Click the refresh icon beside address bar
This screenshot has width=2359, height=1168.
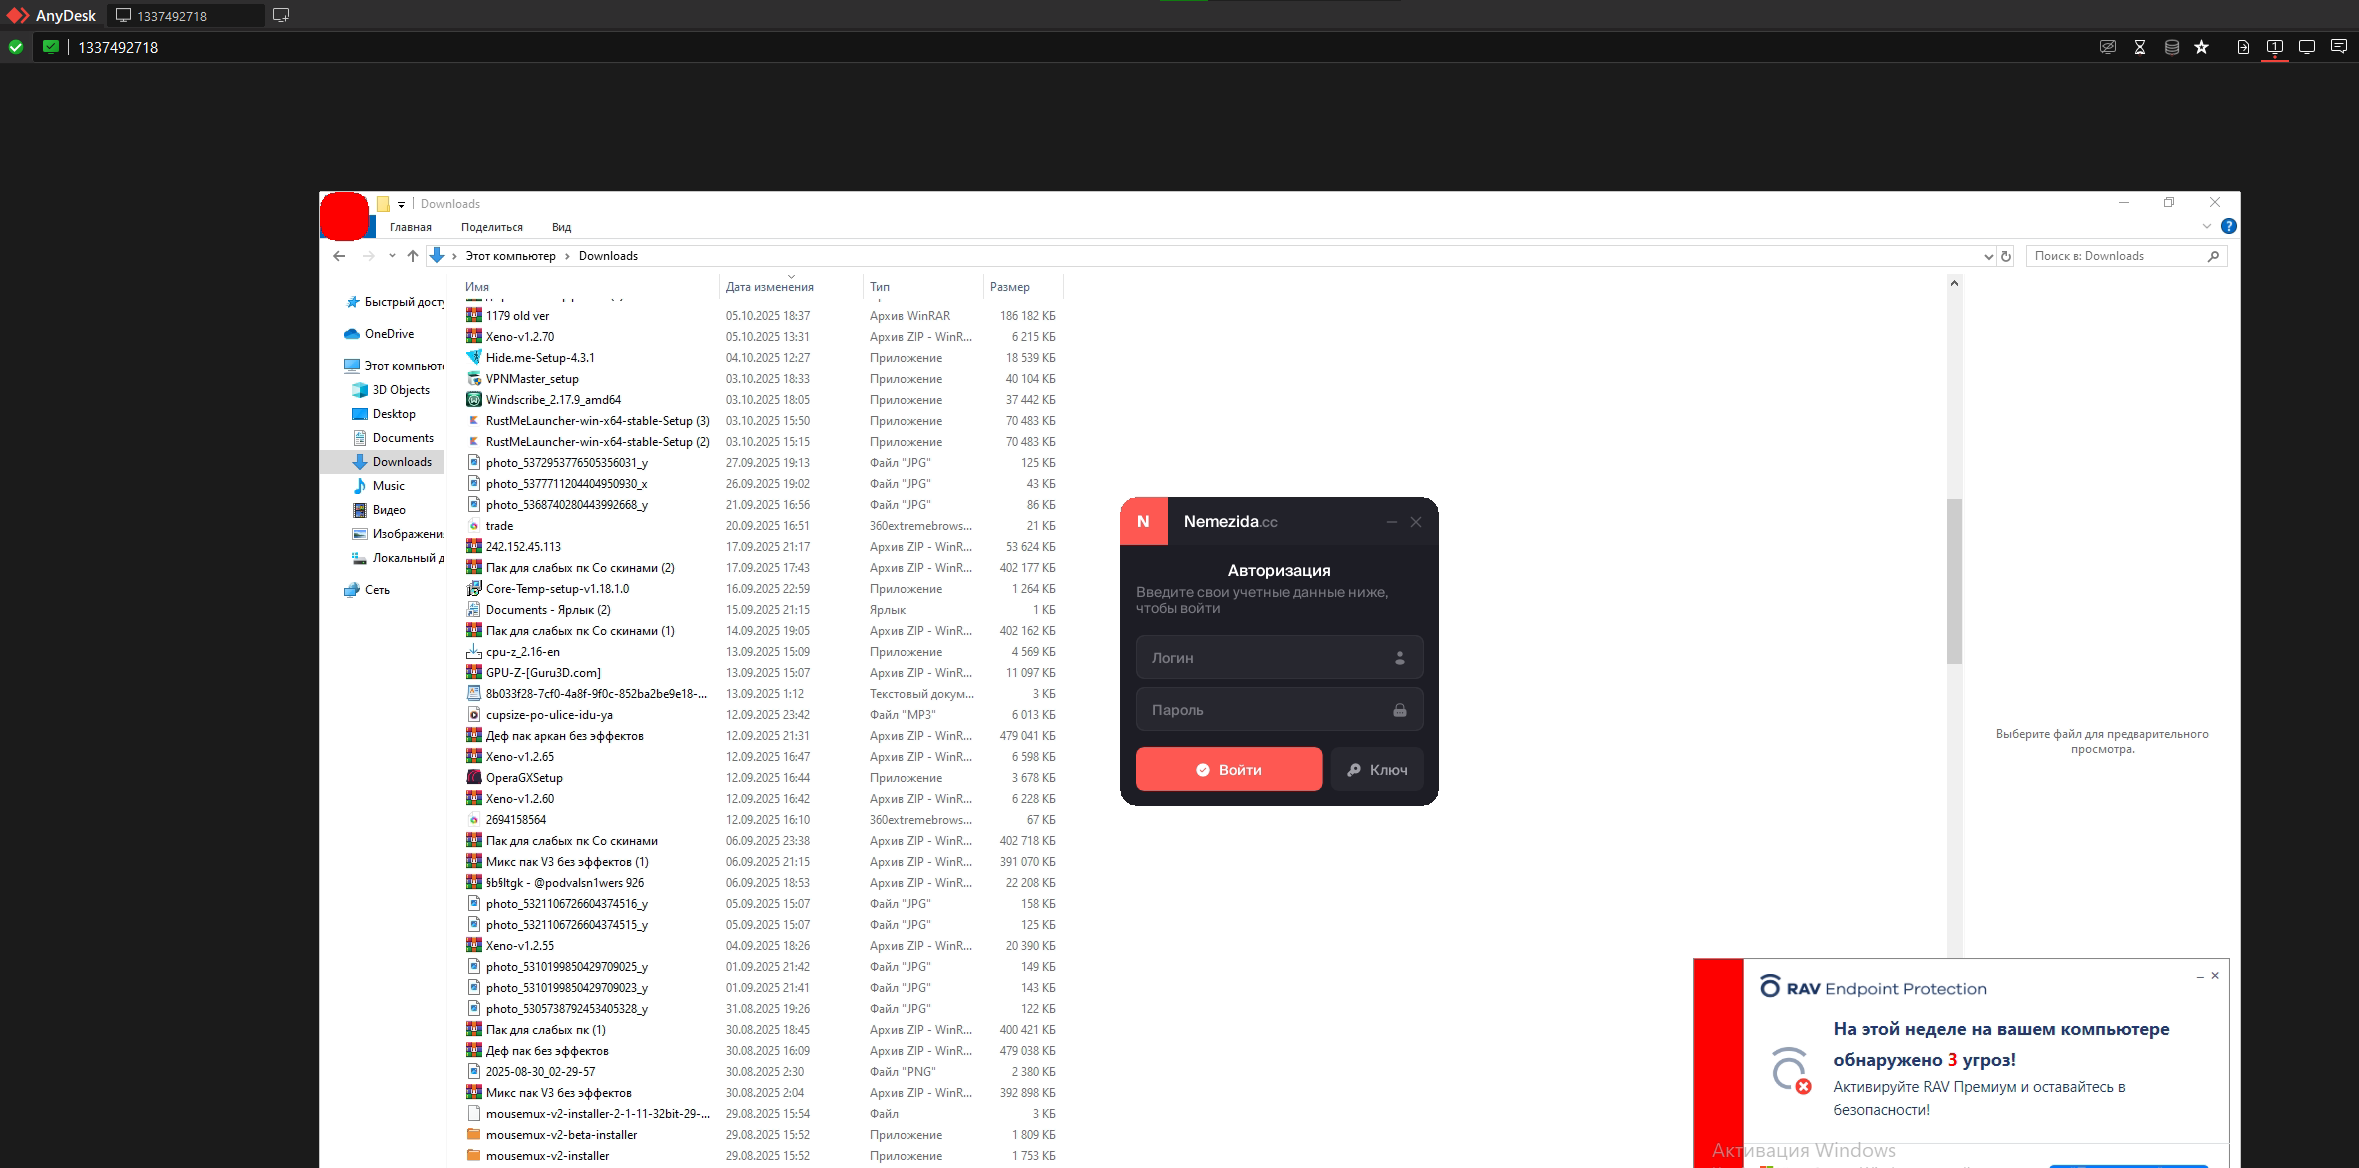pyautogui.click(x=2005, y=256)
